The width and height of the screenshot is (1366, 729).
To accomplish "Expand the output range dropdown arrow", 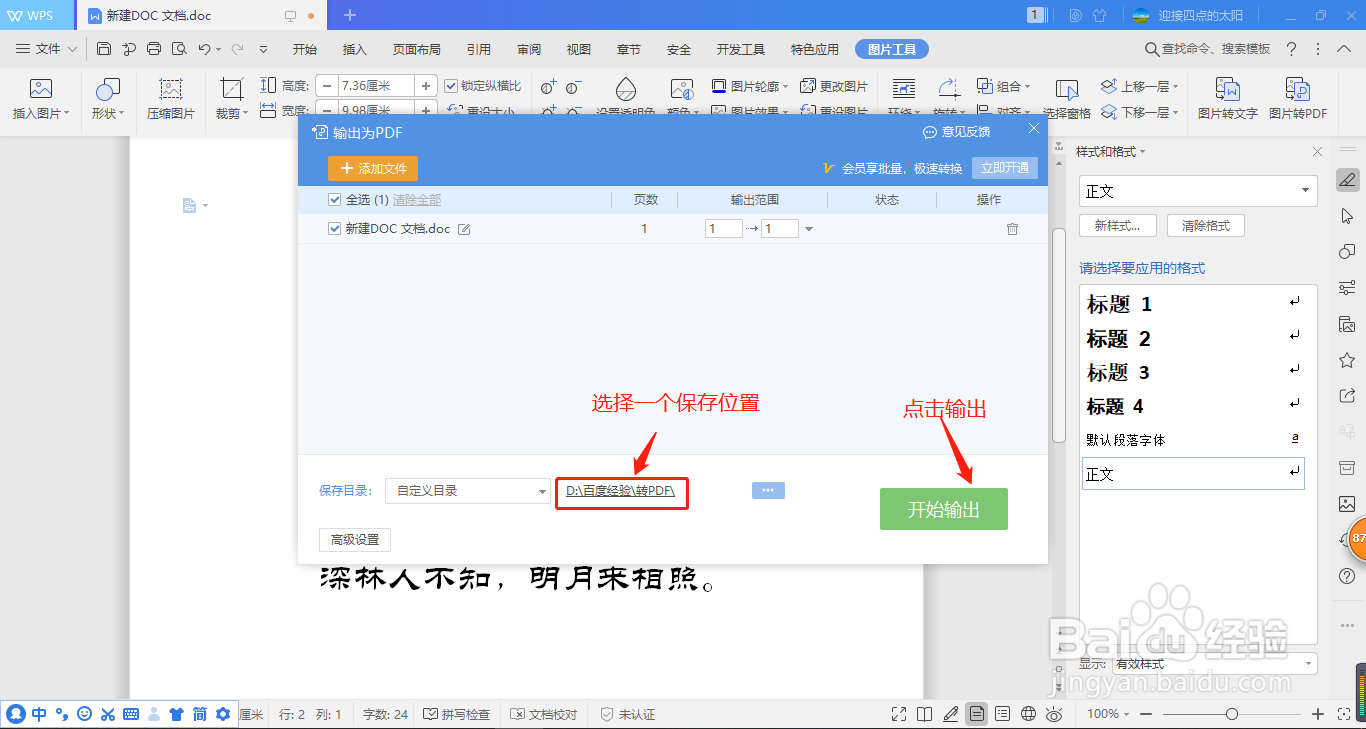I will point(810,227).
